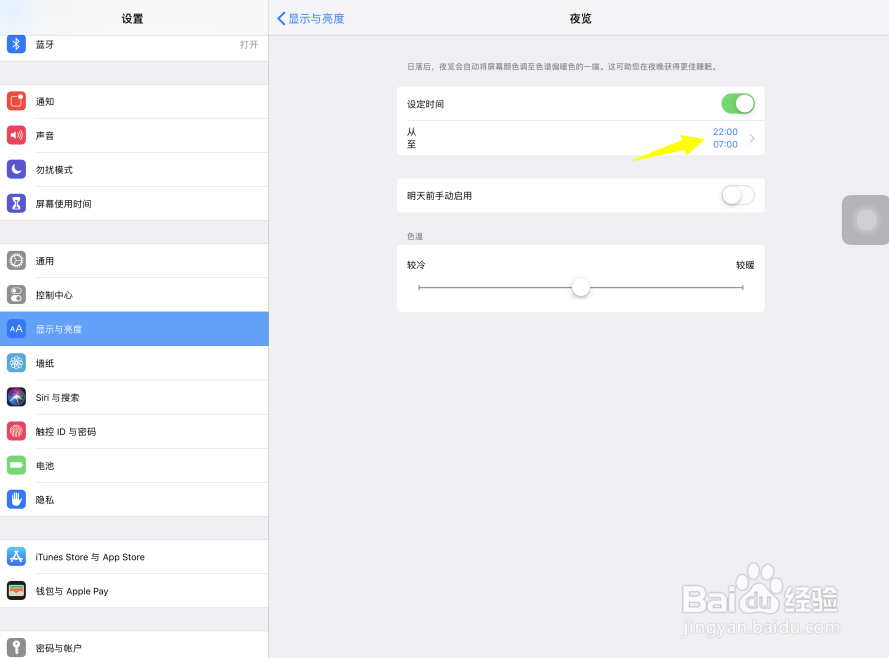
Task: Disable the 设定时间 schedule switch
Action: (x=738, y=104)
